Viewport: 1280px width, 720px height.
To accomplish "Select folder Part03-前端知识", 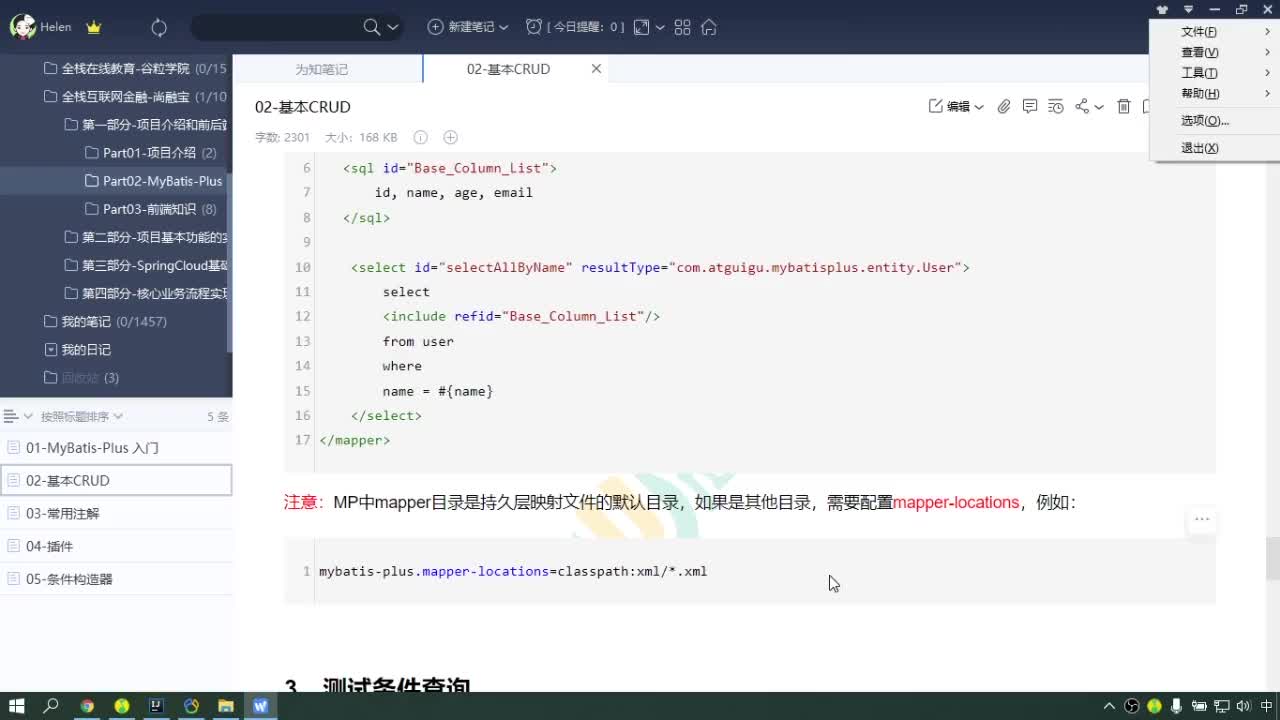I will click(149, 209).
